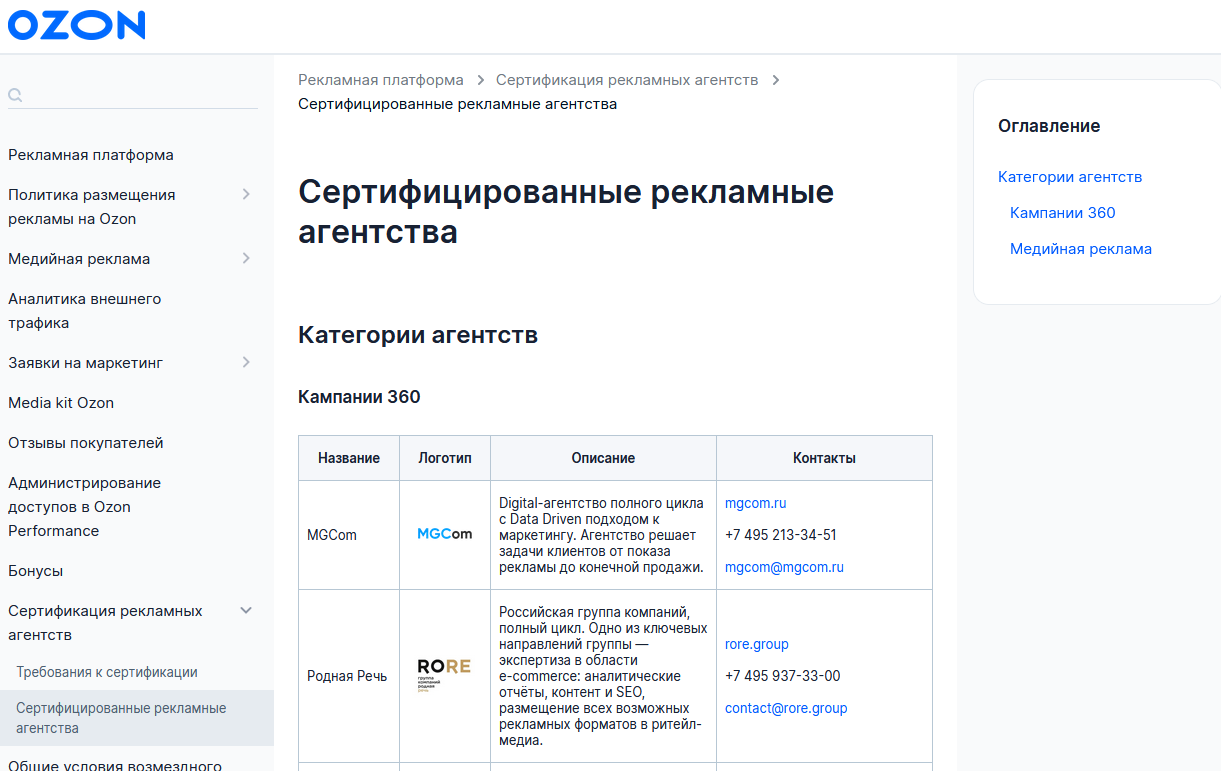Click phone +7 495 213-34-51
1221x771 pixels.
781,535
